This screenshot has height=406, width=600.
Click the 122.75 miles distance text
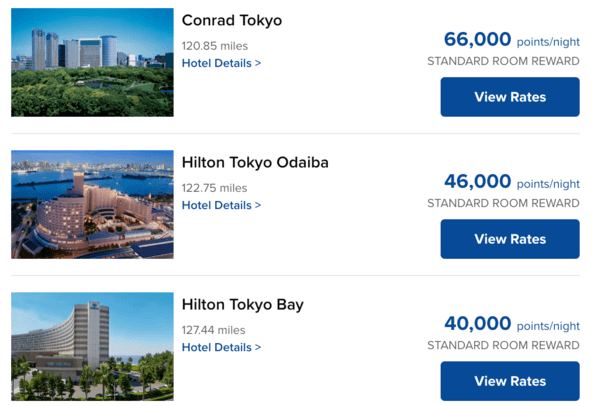[214, 188]
